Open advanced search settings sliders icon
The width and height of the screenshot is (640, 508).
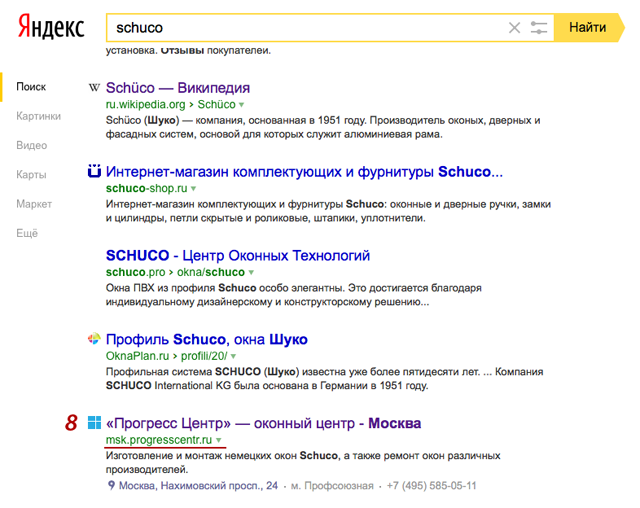pyautogui.click(x=538, y=28)
